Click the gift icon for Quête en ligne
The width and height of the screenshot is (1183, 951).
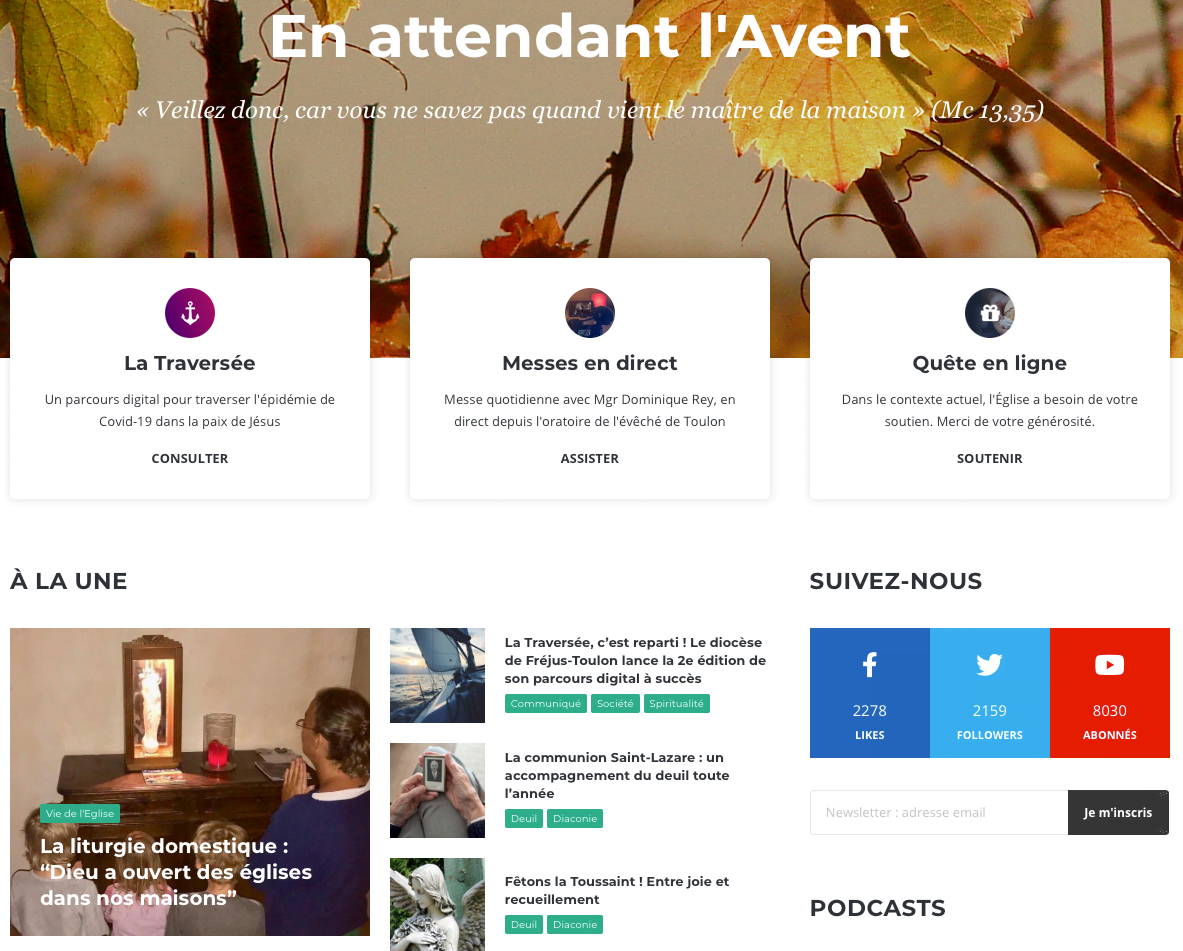coord(989,312)
